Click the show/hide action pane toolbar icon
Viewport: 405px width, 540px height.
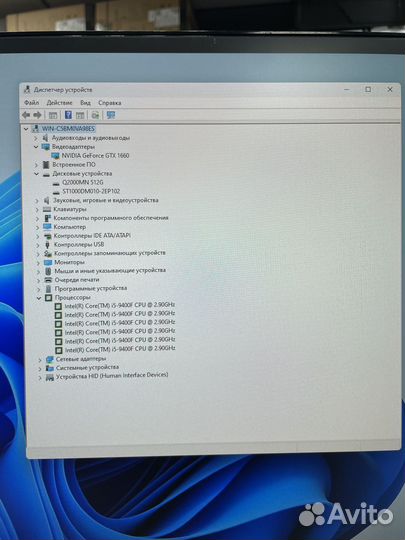80,115
